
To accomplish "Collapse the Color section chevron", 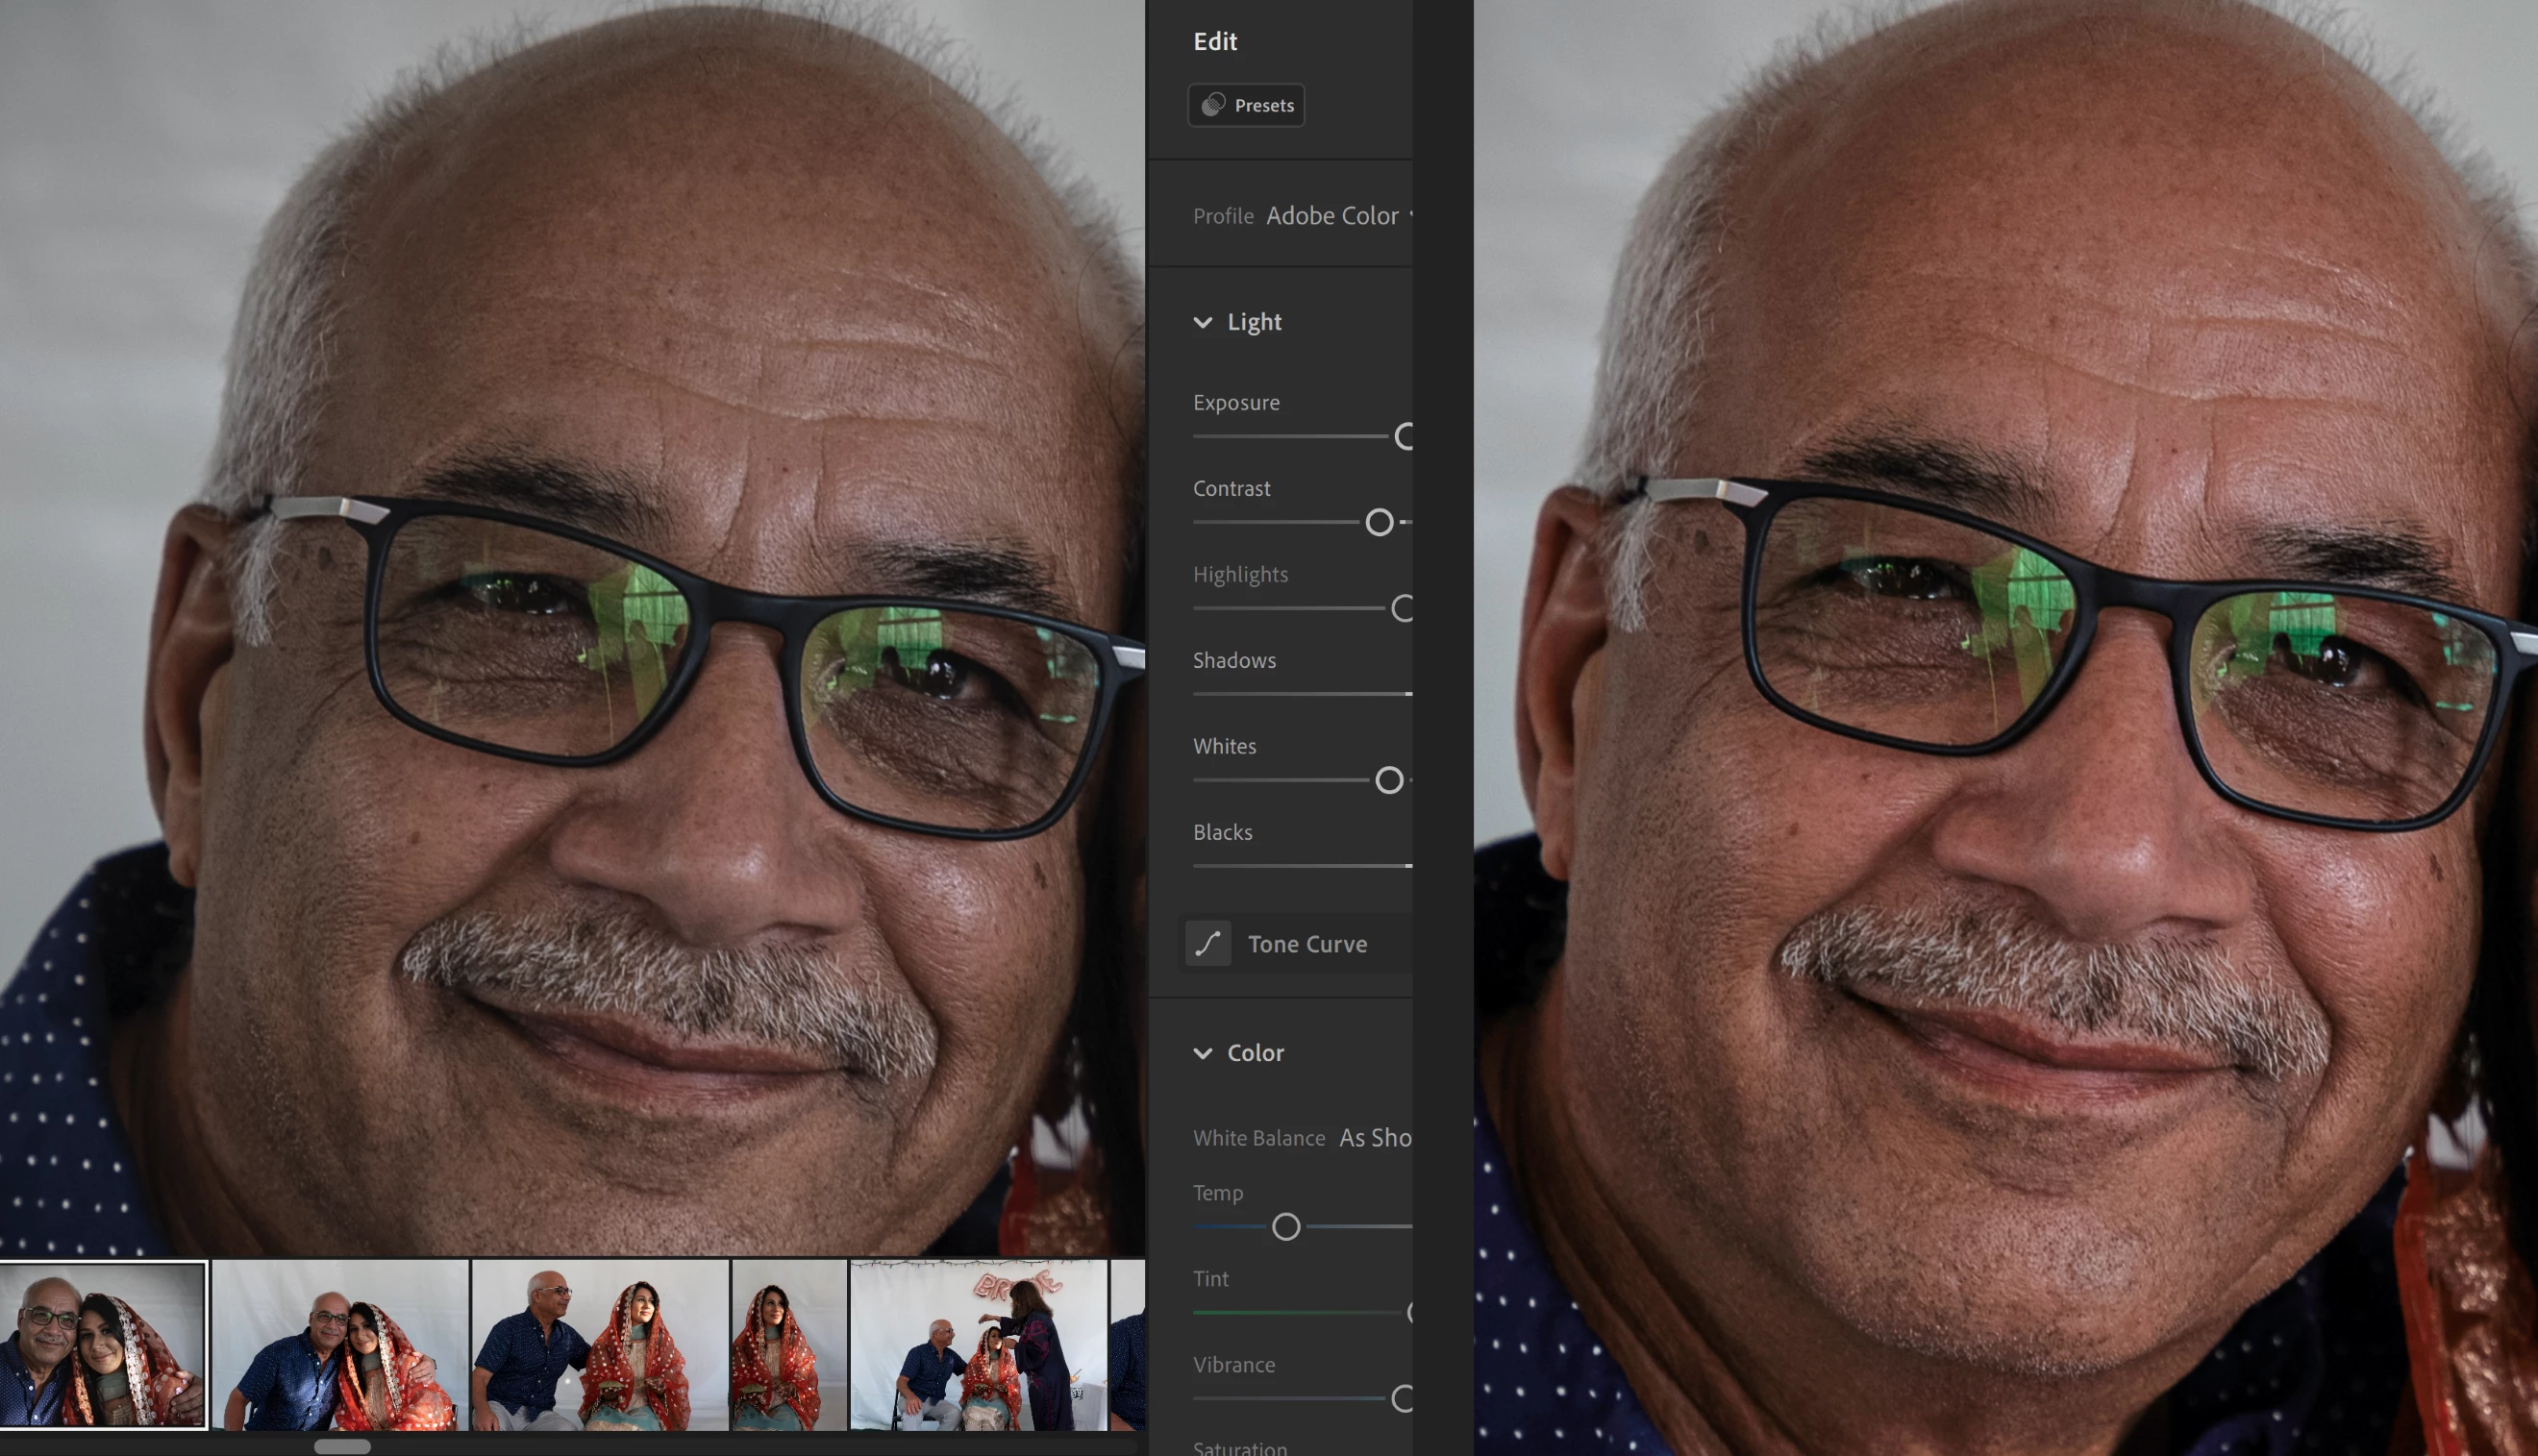I will tap(1203, 1053).
